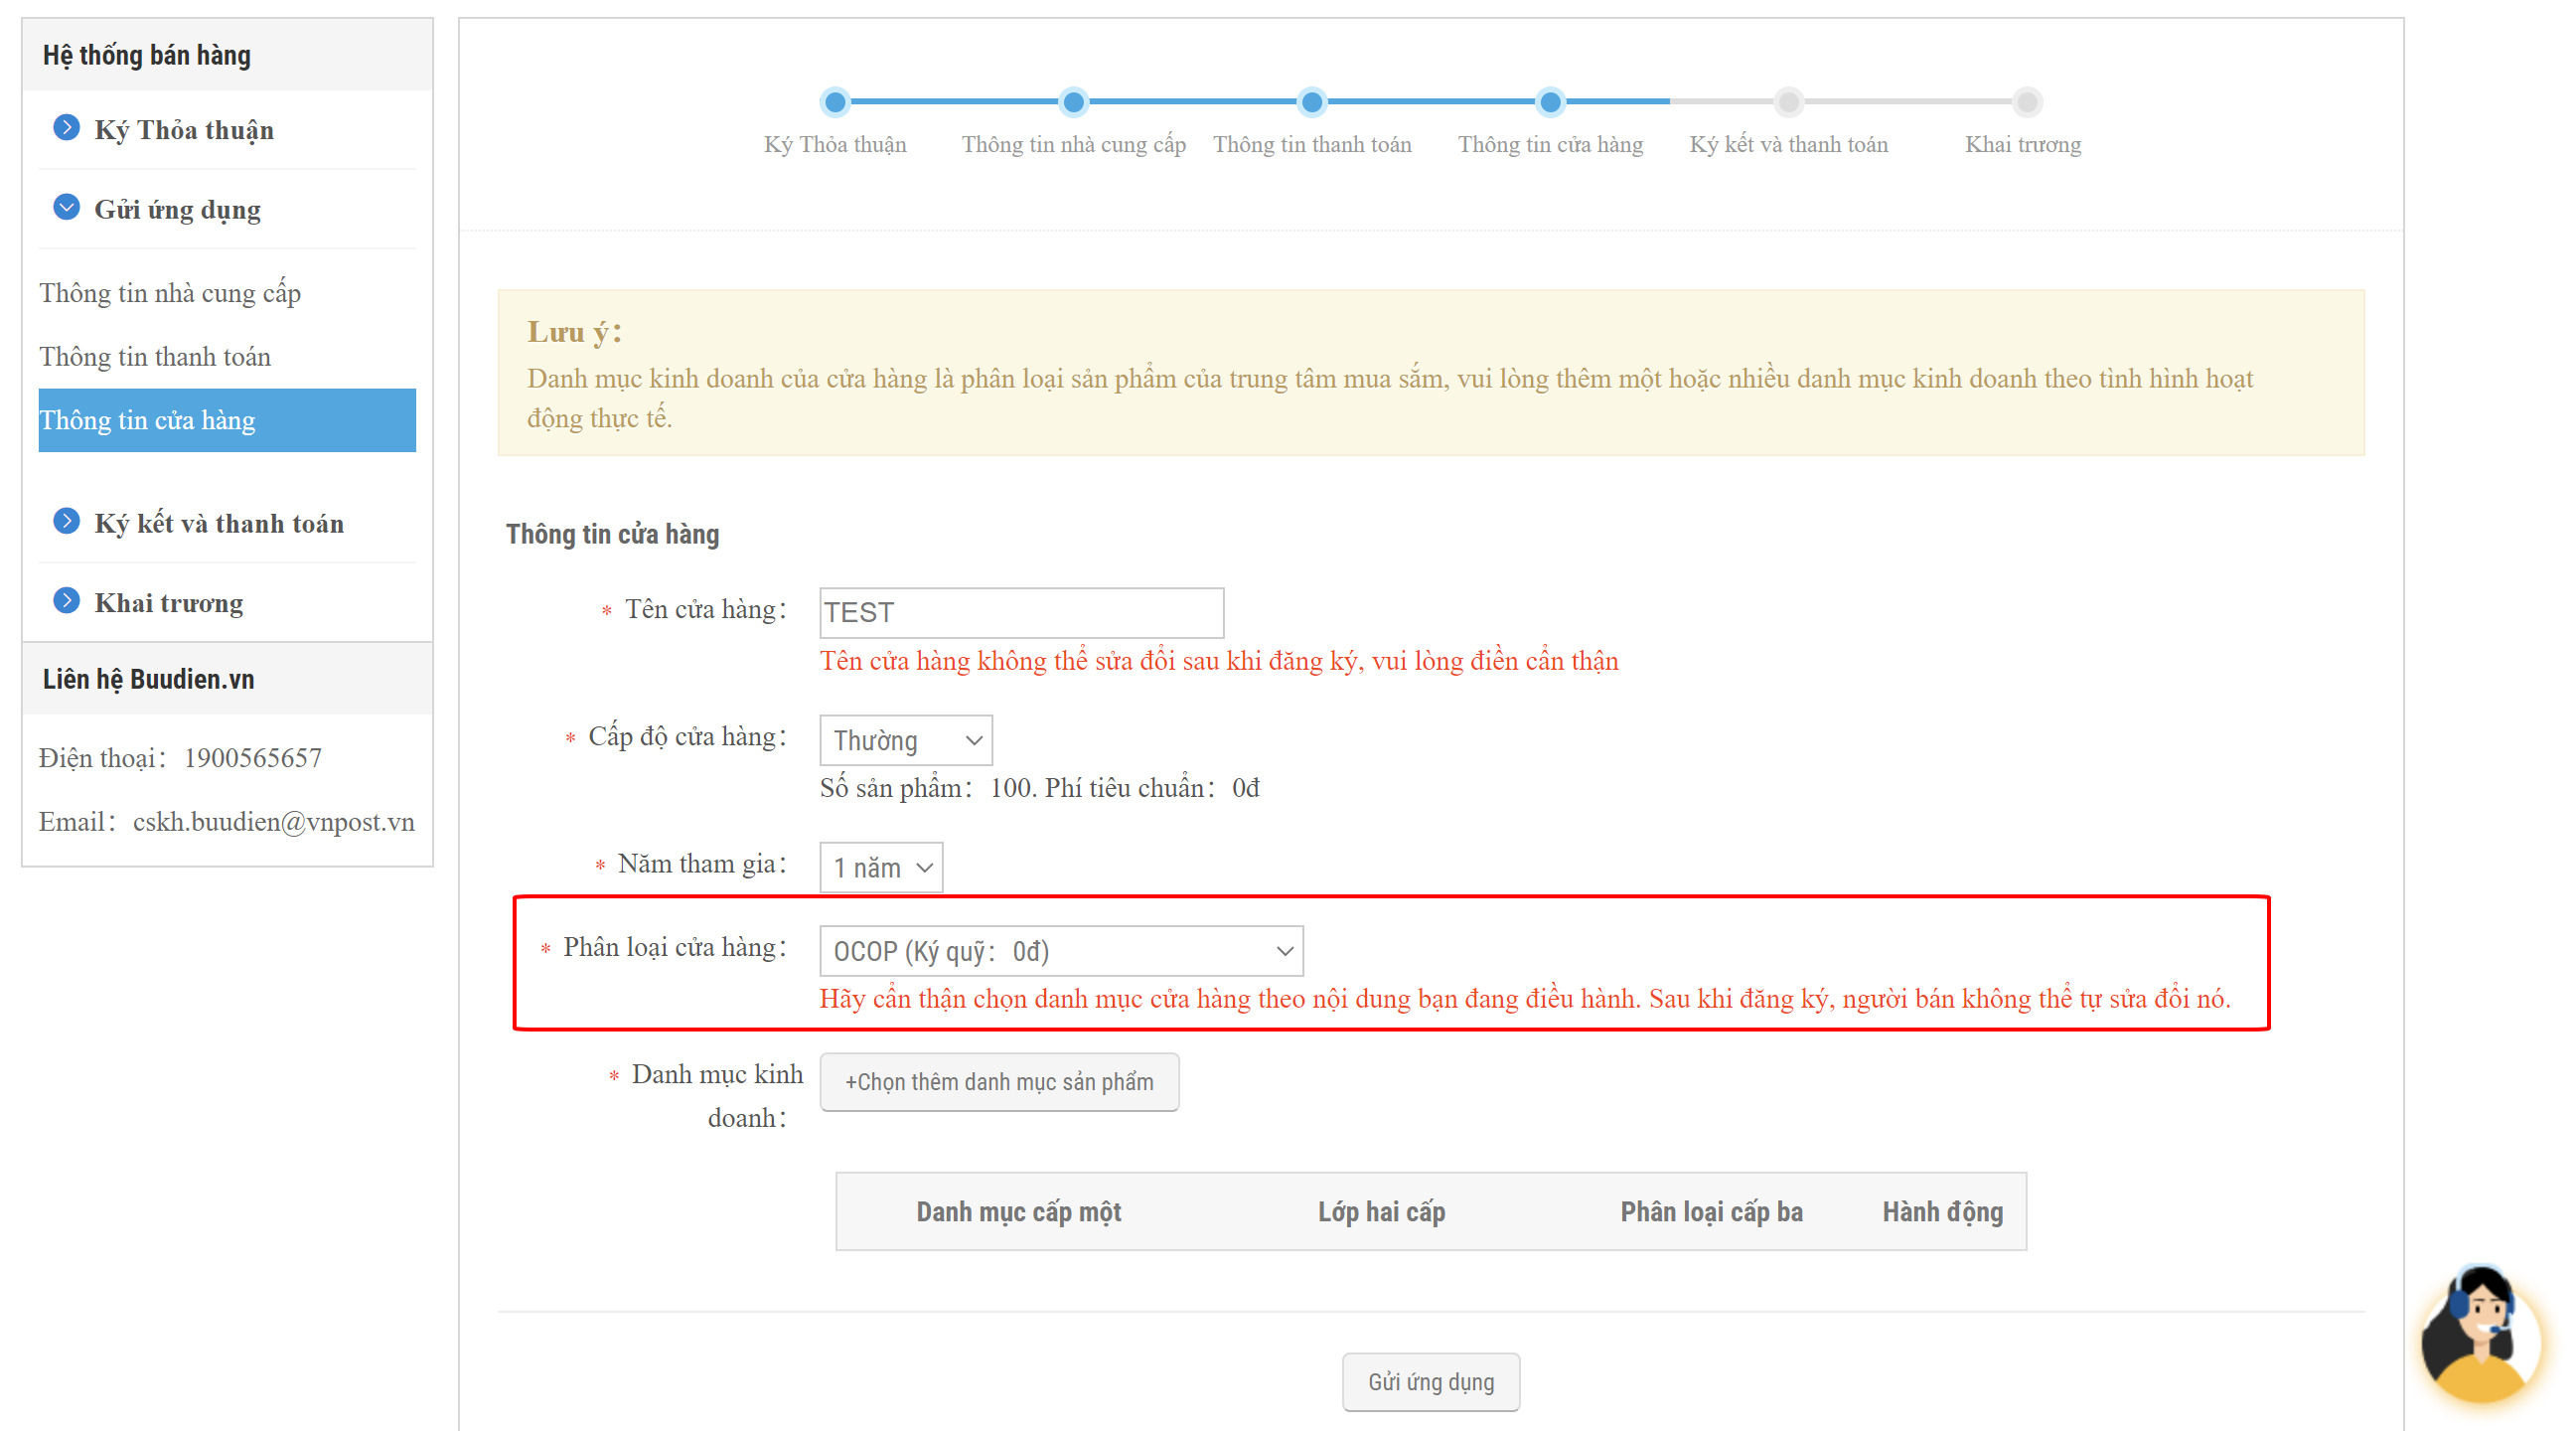Open the Cấp độ cửa hàng dropdown

tap(905, 741)
